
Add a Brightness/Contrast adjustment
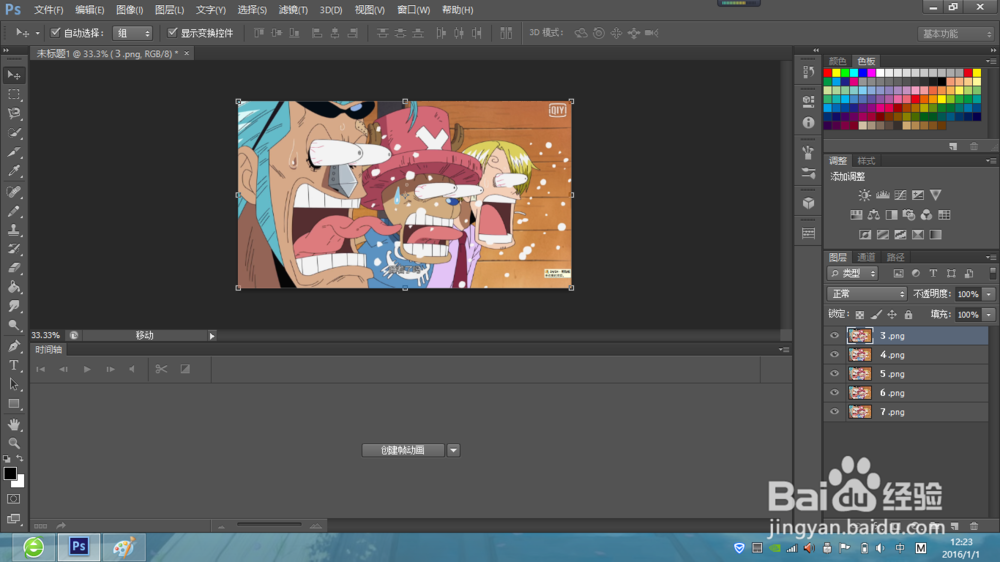pos(864,195)
